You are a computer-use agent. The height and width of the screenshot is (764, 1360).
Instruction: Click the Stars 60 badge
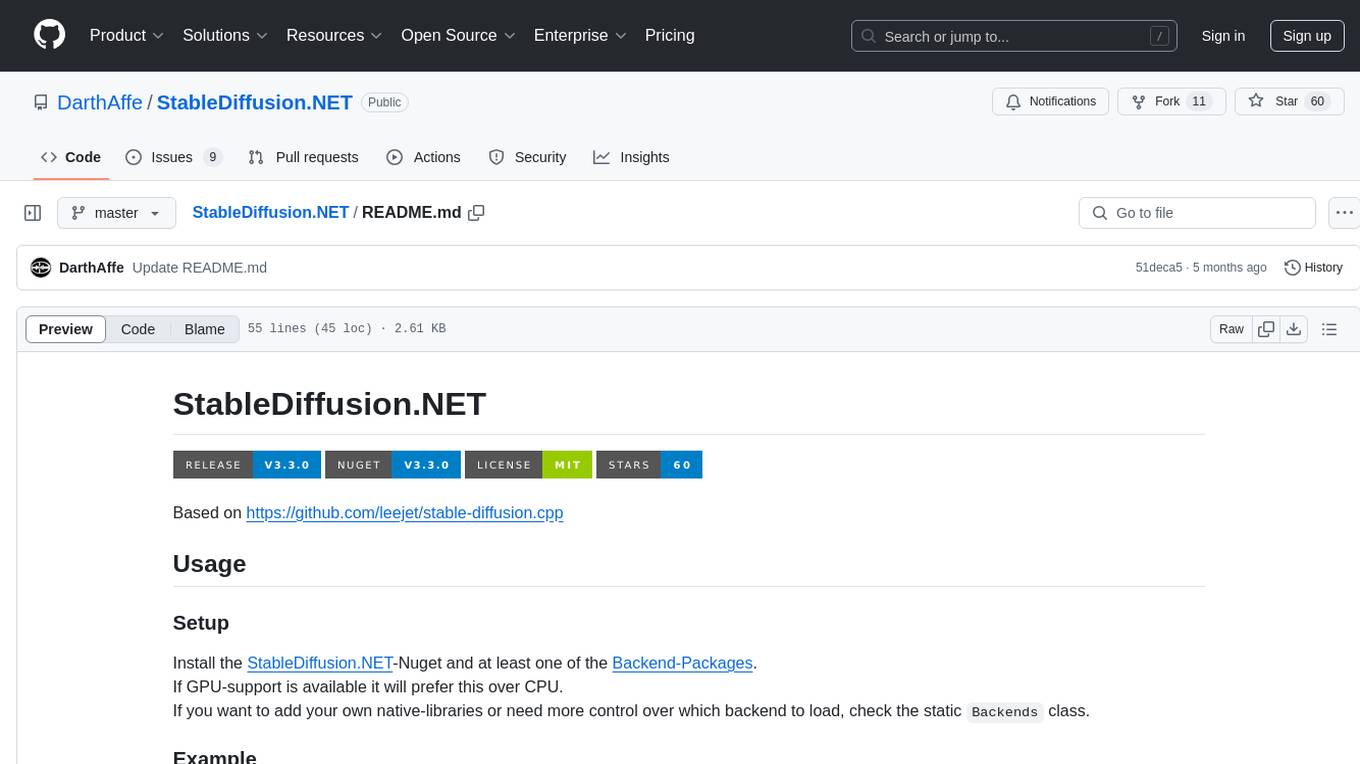(649, 464)
